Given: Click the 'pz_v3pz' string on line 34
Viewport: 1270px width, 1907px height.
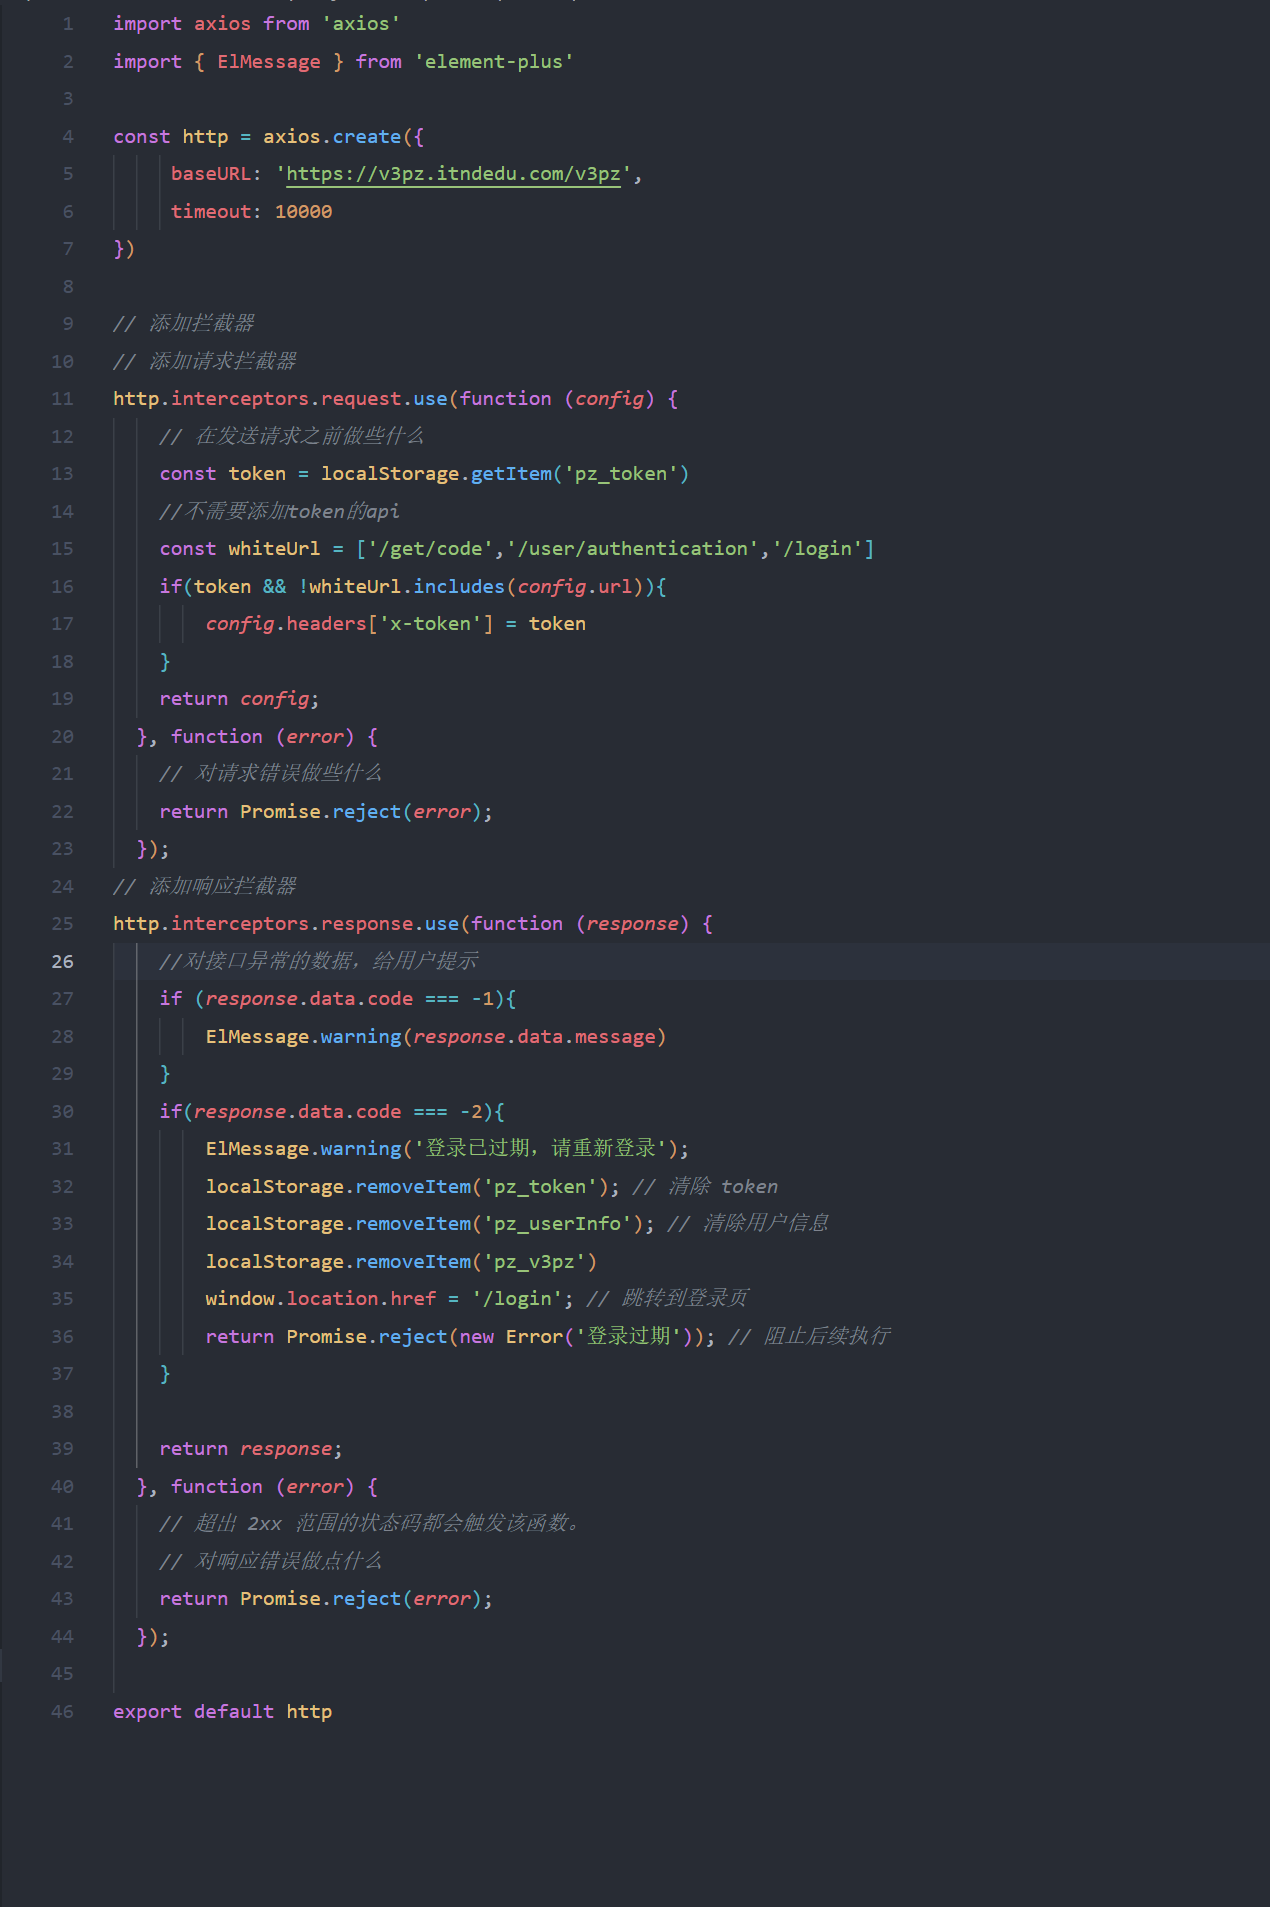Looking at the screenshot, I should pyautogui.click(x=534, y=1262).
